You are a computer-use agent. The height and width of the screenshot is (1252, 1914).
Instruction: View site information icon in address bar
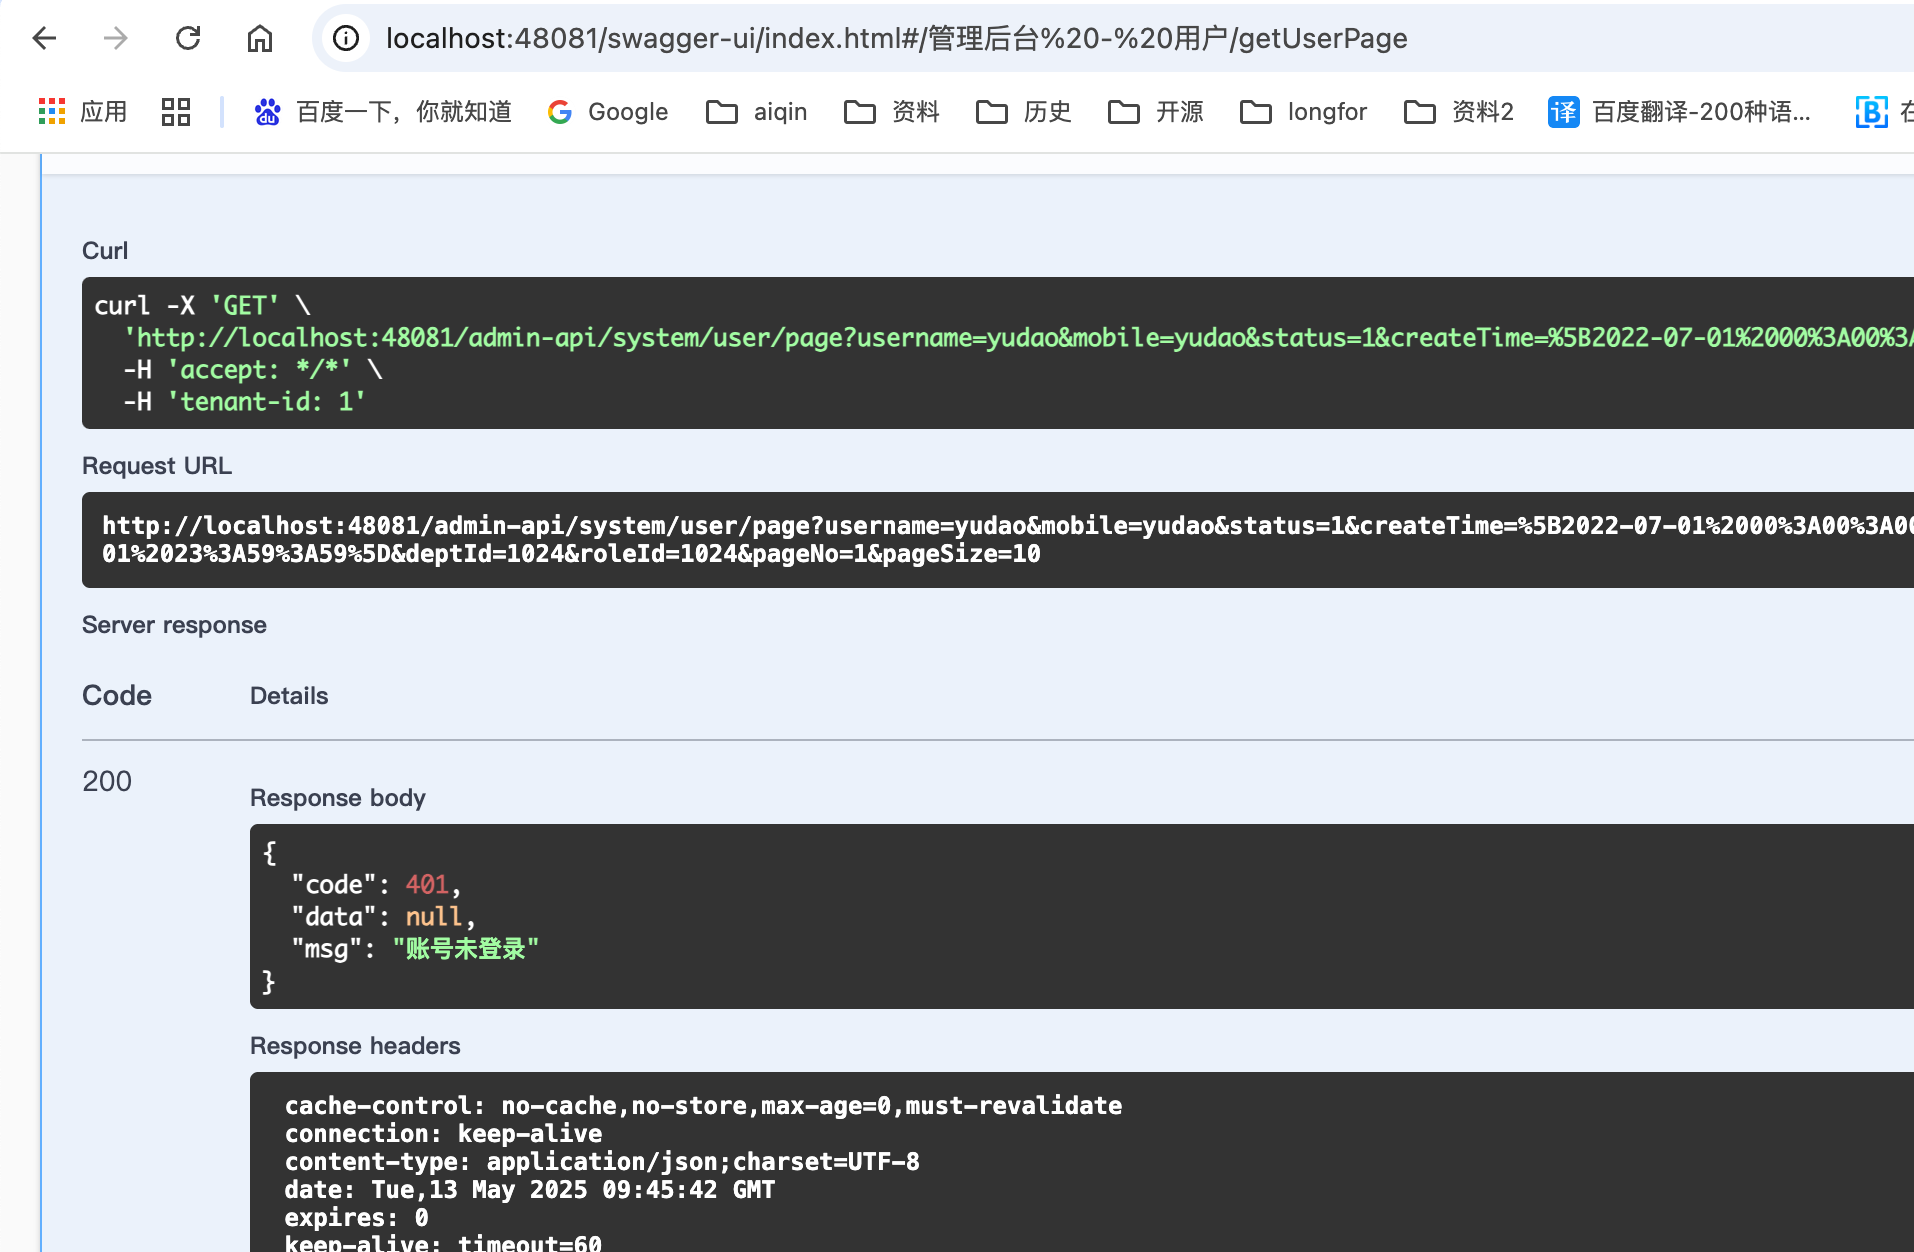coord(346,38)
